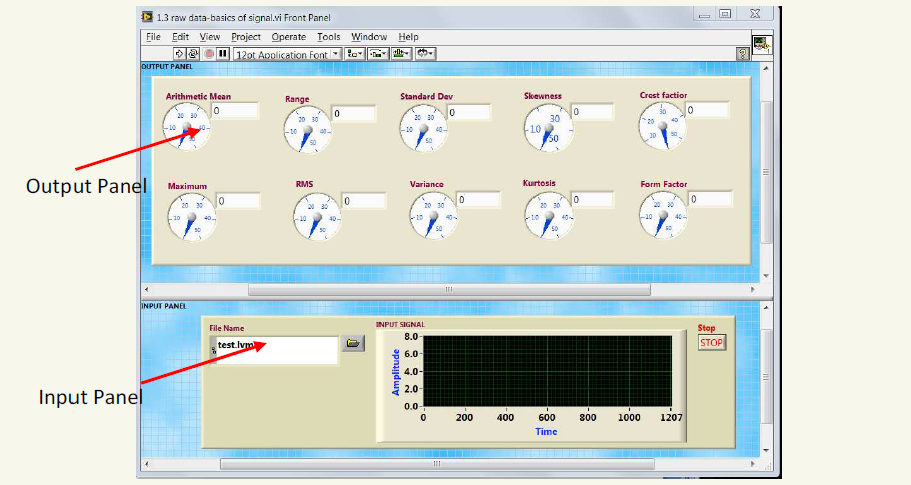The image size is (911, 485).
Task: Click the INPUT PANEL pane label
Action: click(164, 306)
